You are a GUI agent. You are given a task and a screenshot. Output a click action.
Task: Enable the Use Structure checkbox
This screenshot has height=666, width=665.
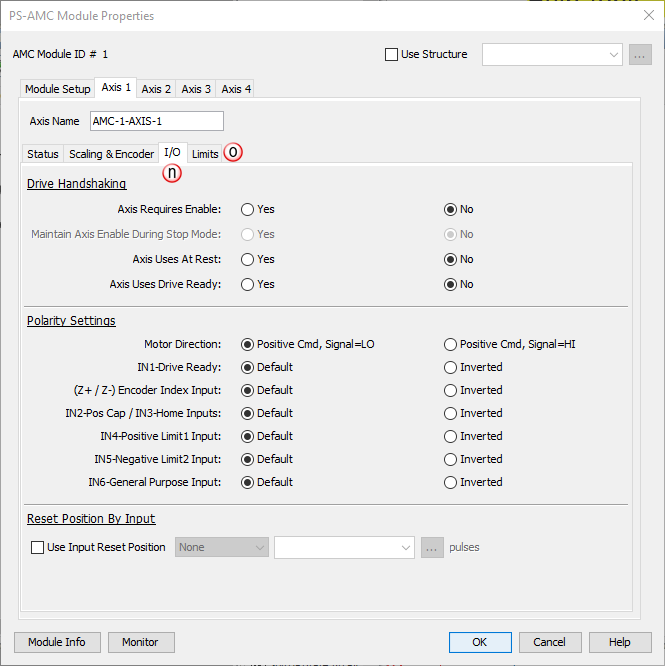click(x=391, y=55)
